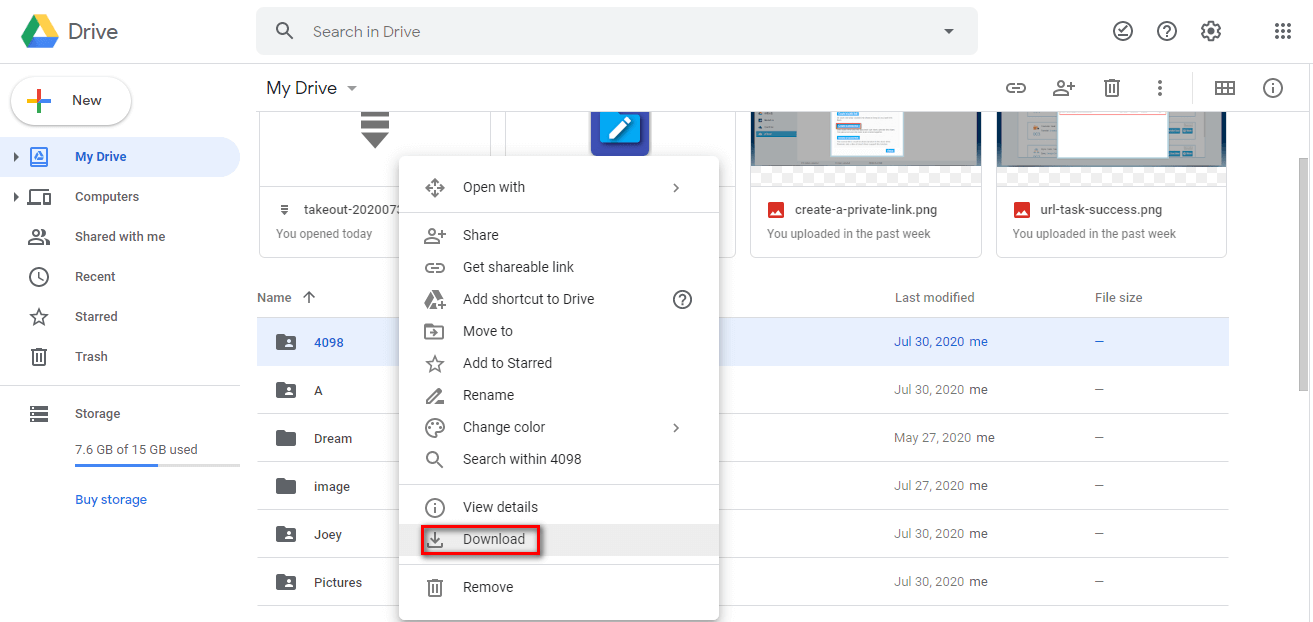Show search options dropdown arrow
Screen dimensions: 1313x622
tap(949, 31)
